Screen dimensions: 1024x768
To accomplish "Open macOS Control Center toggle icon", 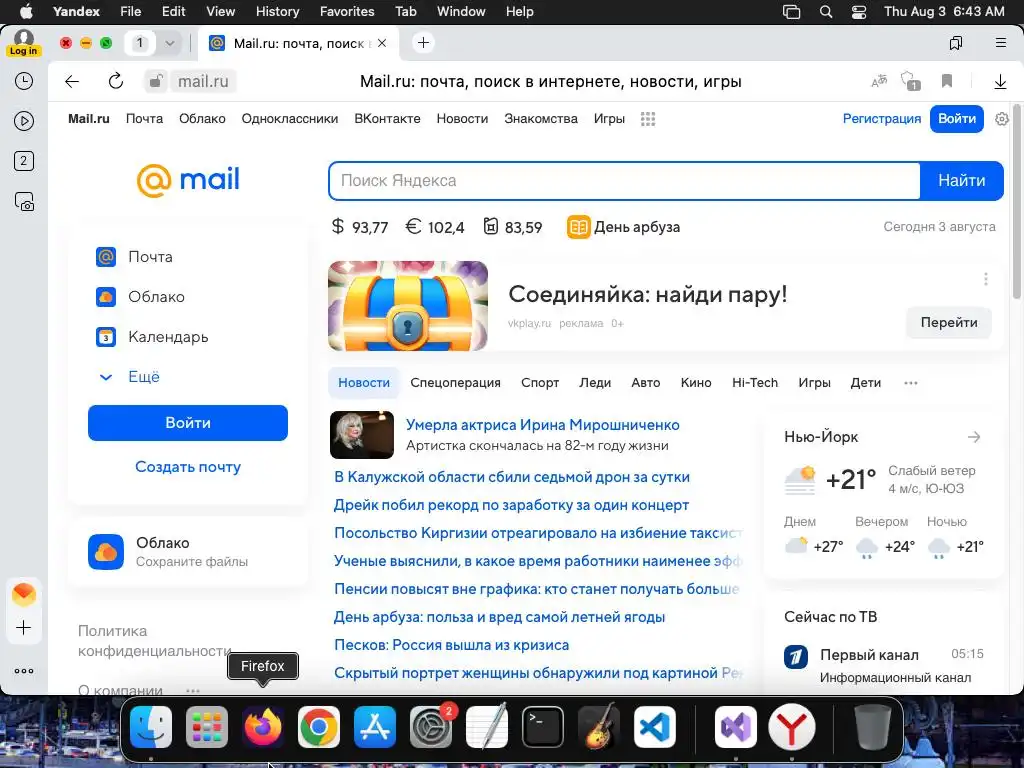I will tap(859, 12).
